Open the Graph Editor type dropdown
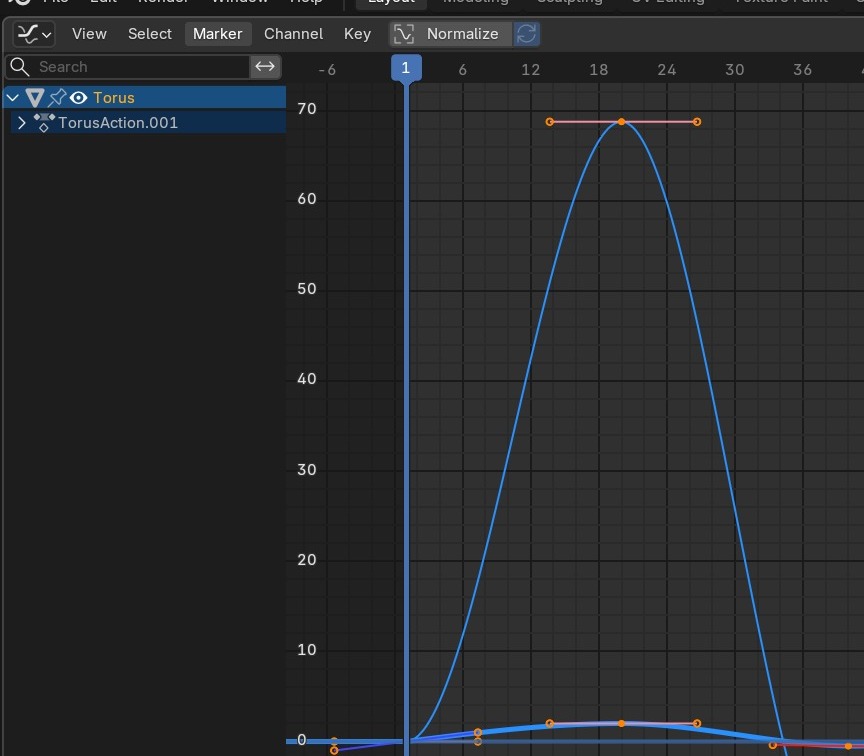Image resolution: width=864 pixels, height=756 pixels. click(x=34, y=34)
